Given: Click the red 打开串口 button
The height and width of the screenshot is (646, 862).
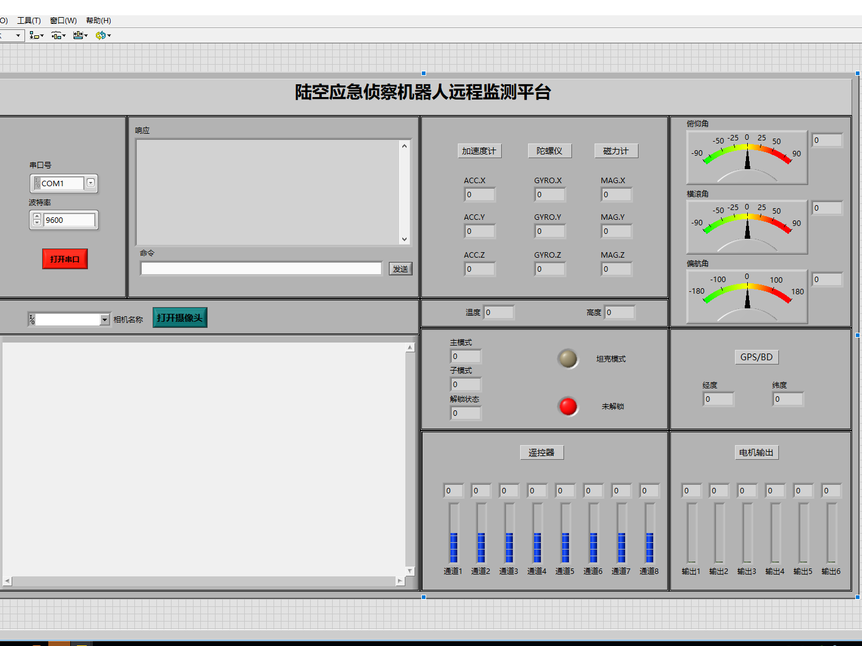Looking at the screenshot, I should coord(65,259).
